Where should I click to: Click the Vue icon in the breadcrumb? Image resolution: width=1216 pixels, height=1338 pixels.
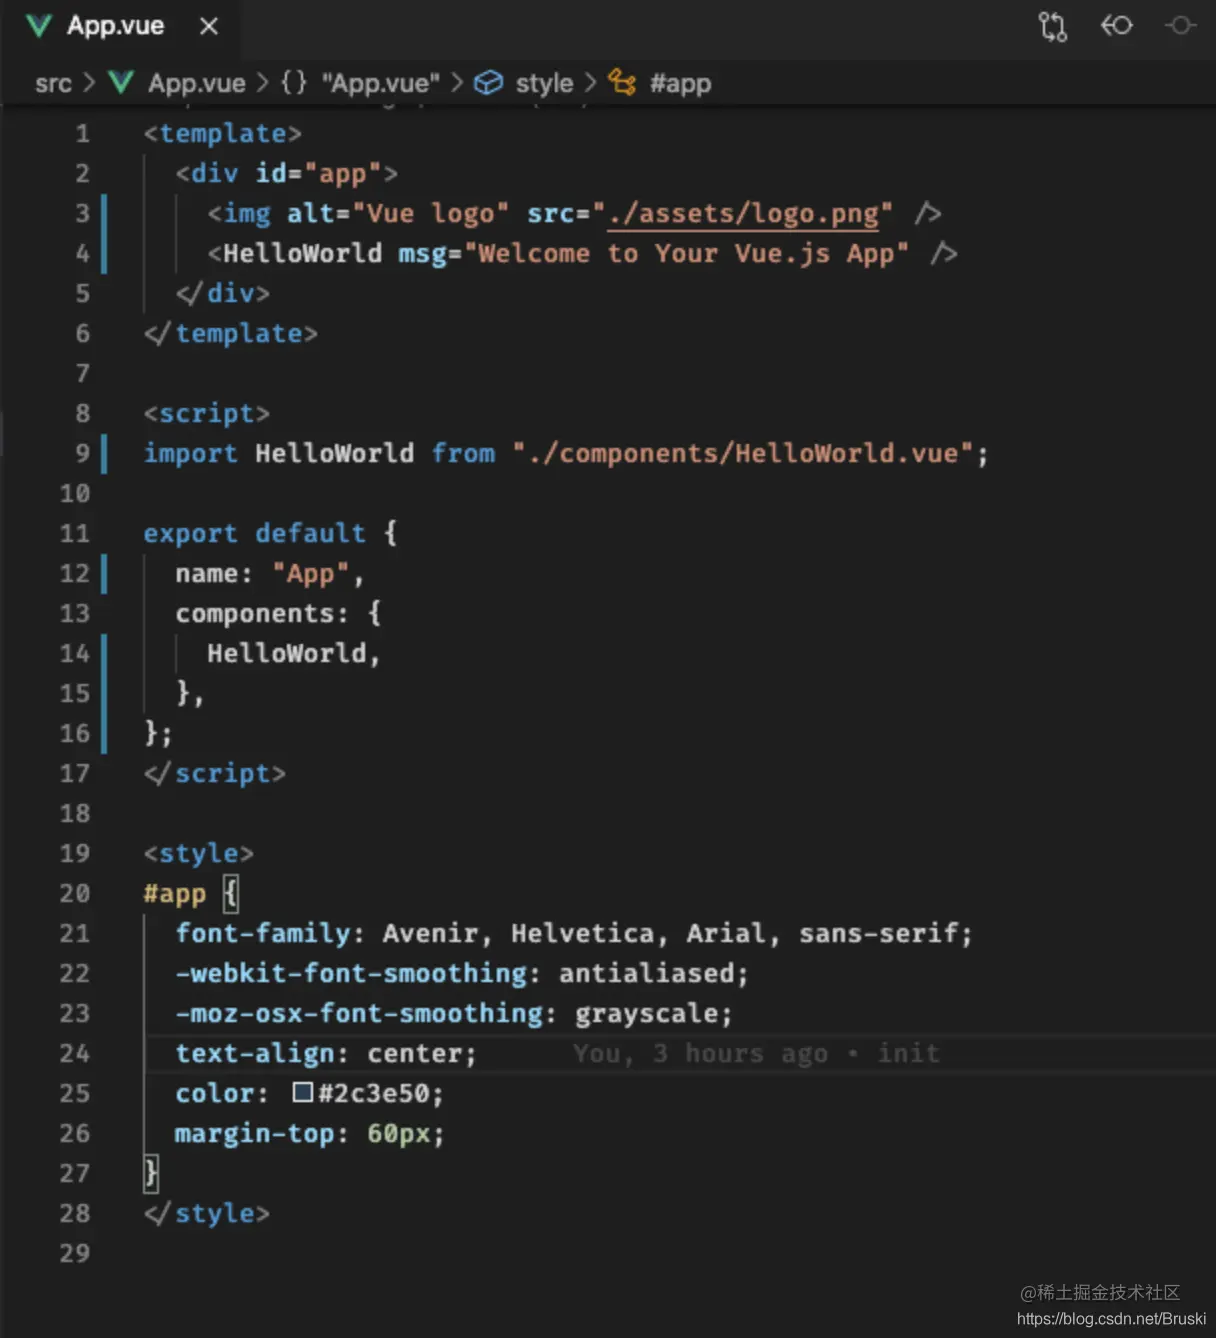click(x=121, y=82)
